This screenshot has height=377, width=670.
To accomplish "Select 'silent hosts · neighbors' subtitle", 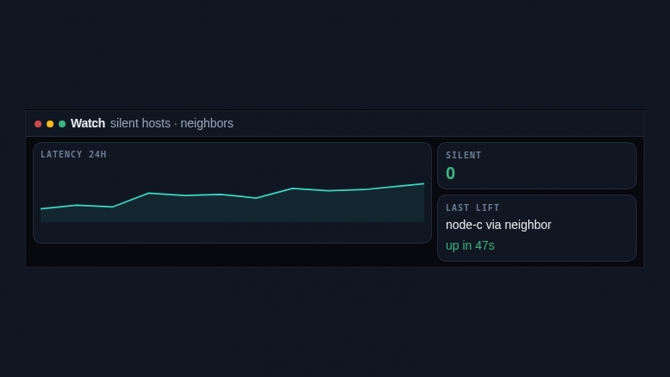I will pyautogui.click(x=172, y=124).
